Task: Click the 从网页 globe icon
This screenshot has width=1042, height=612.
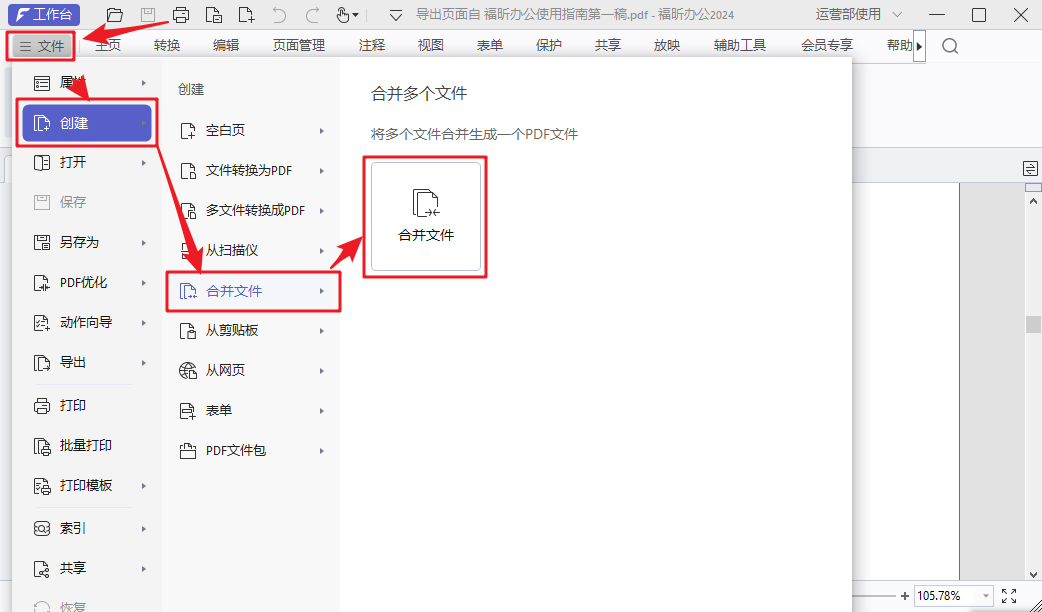Action: coord(188,371)
